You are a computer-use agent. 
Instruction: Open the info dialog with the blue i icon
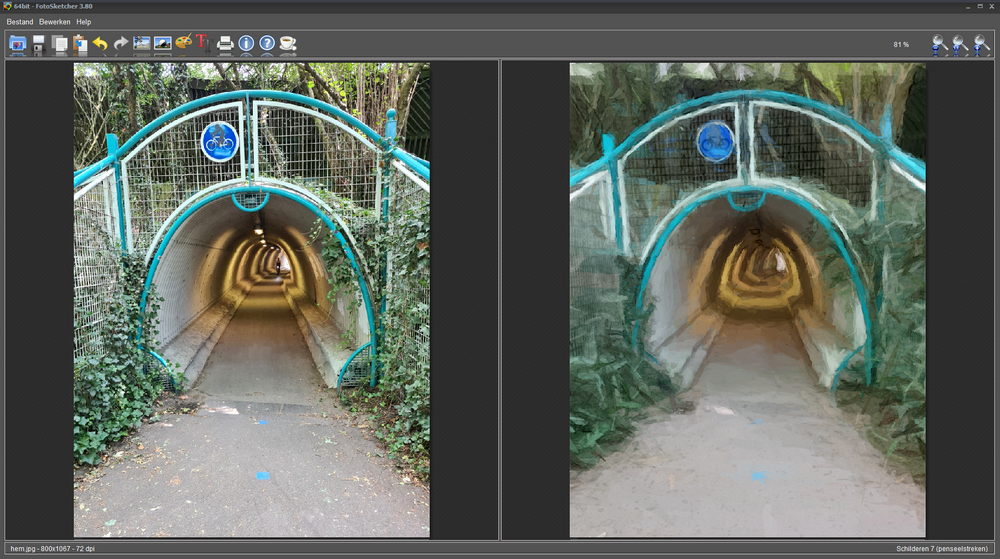pos(246,43)
